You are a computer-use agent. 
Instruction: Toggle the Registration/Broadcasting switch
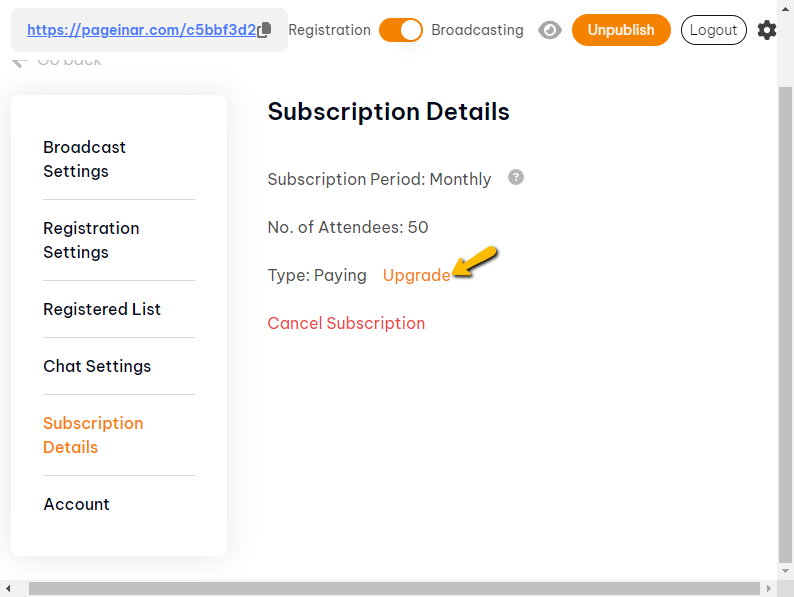pos(401,30)
